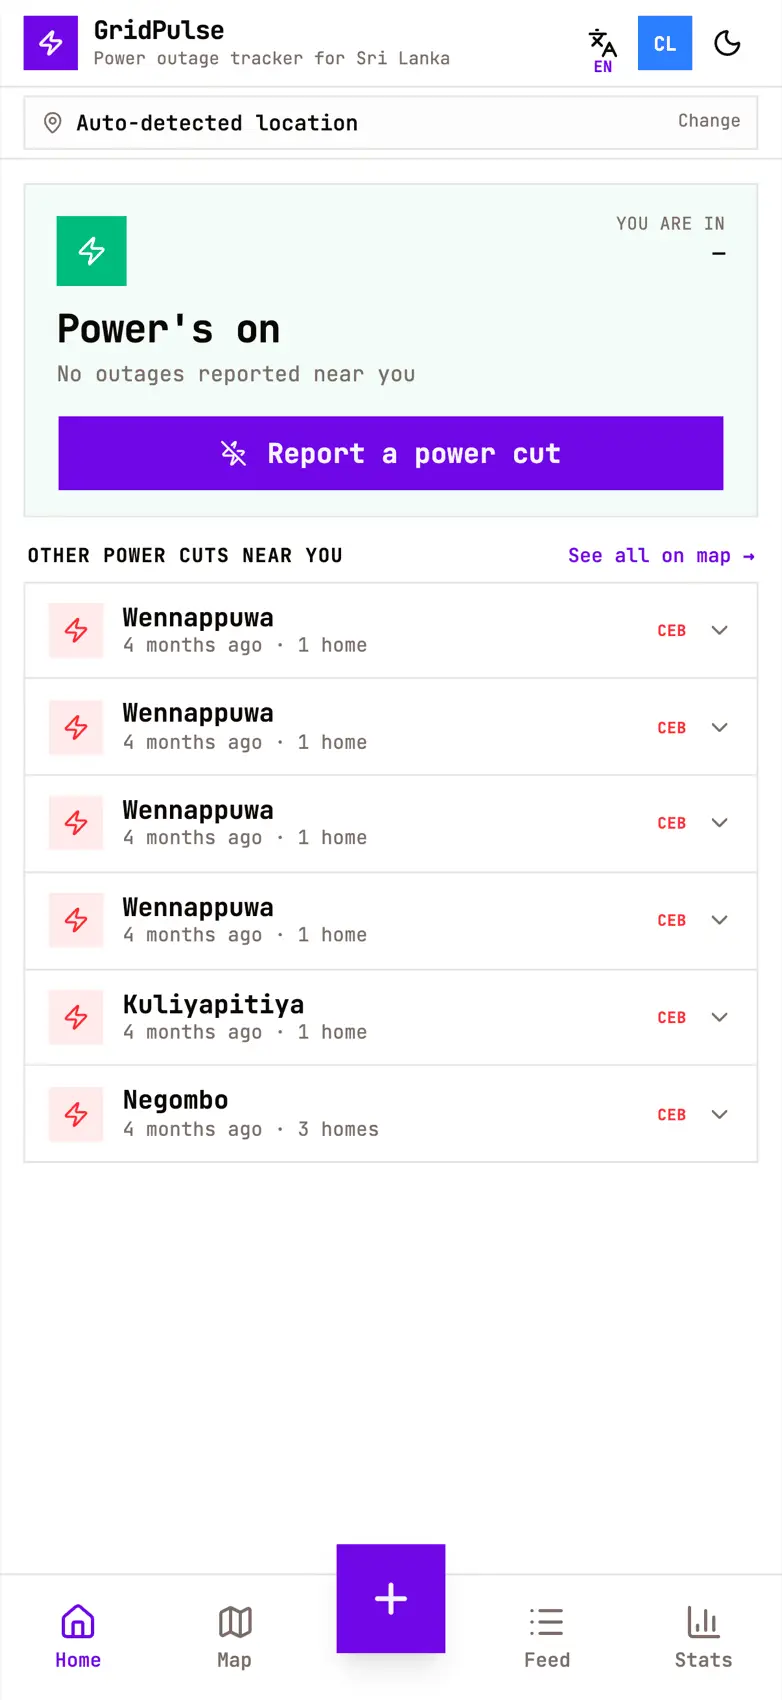Open the Negombo outage lightning icon
Screen dimensions: 782x1700
(x=76, y=1114)
